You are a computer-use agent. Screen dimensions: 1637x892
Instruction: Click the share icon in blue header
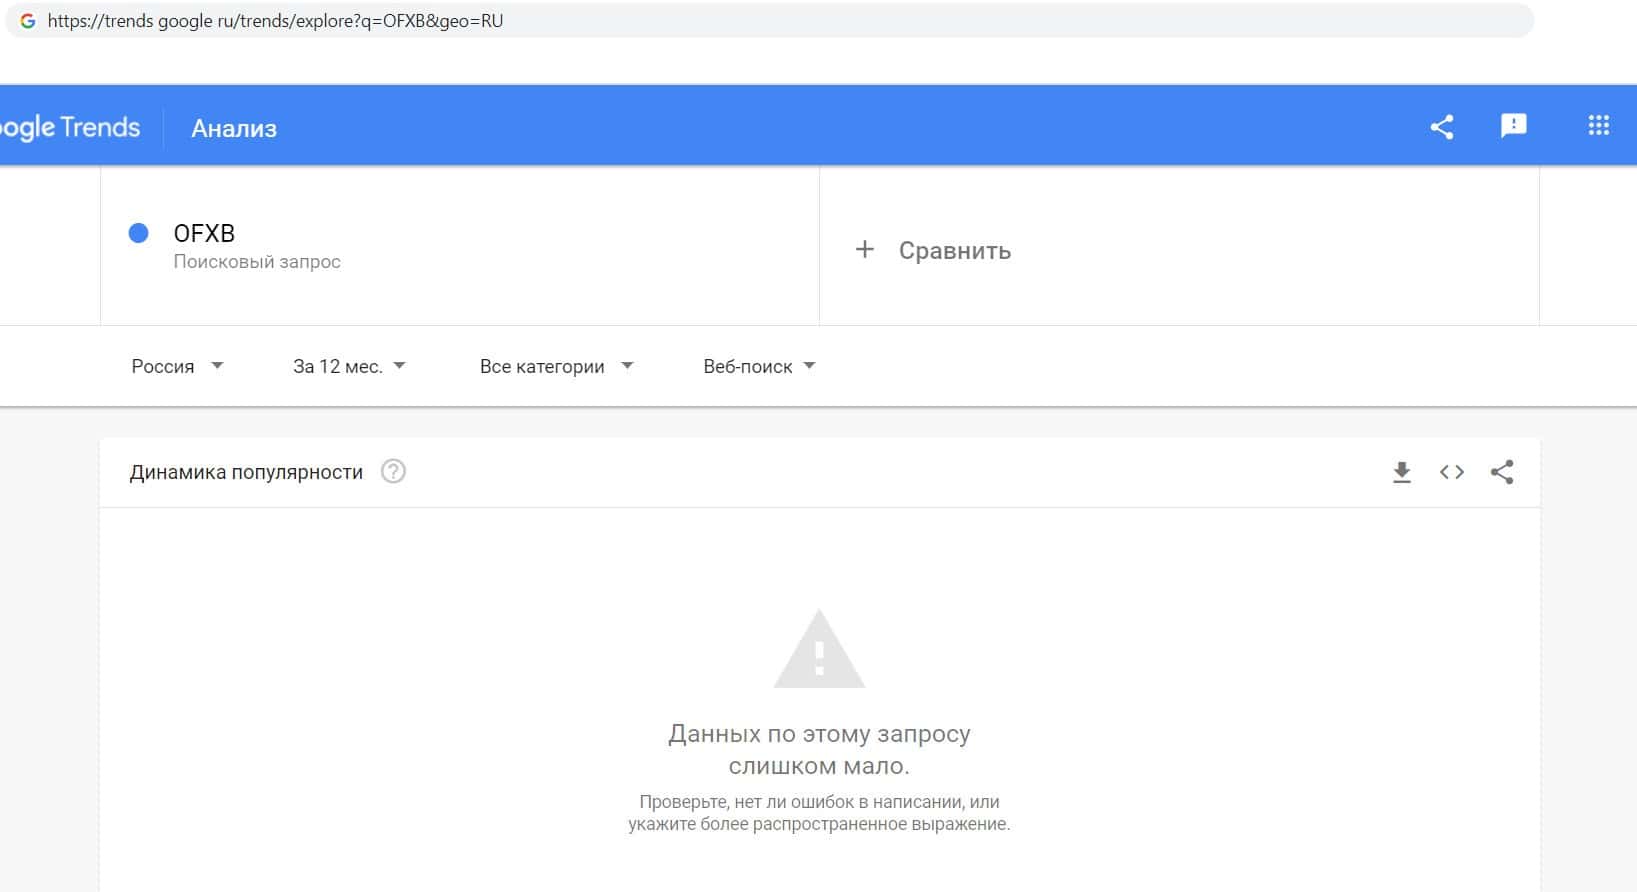click(x=1441, y=126)
